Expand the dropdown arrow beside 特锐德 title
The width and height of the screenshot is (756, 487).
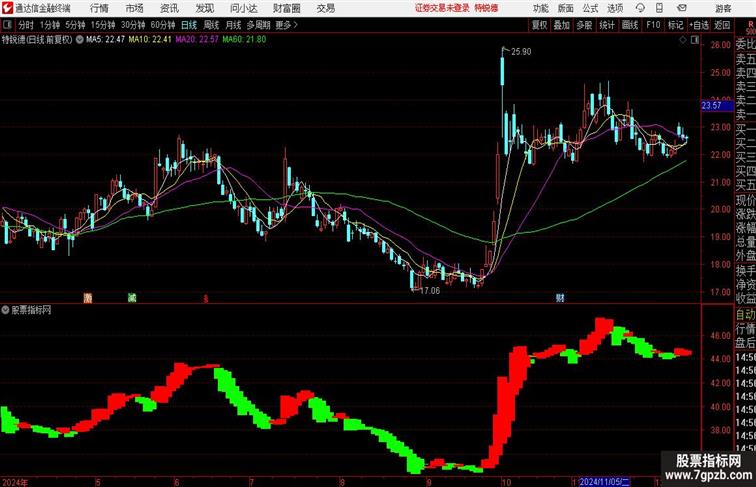click(x=80, y=40)
